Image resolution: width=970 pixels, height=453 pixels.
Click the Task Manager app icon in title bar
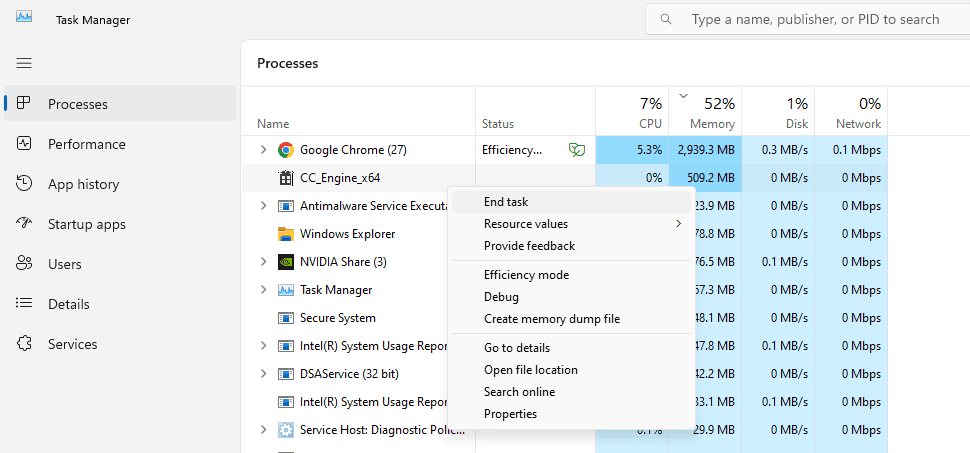24,17
